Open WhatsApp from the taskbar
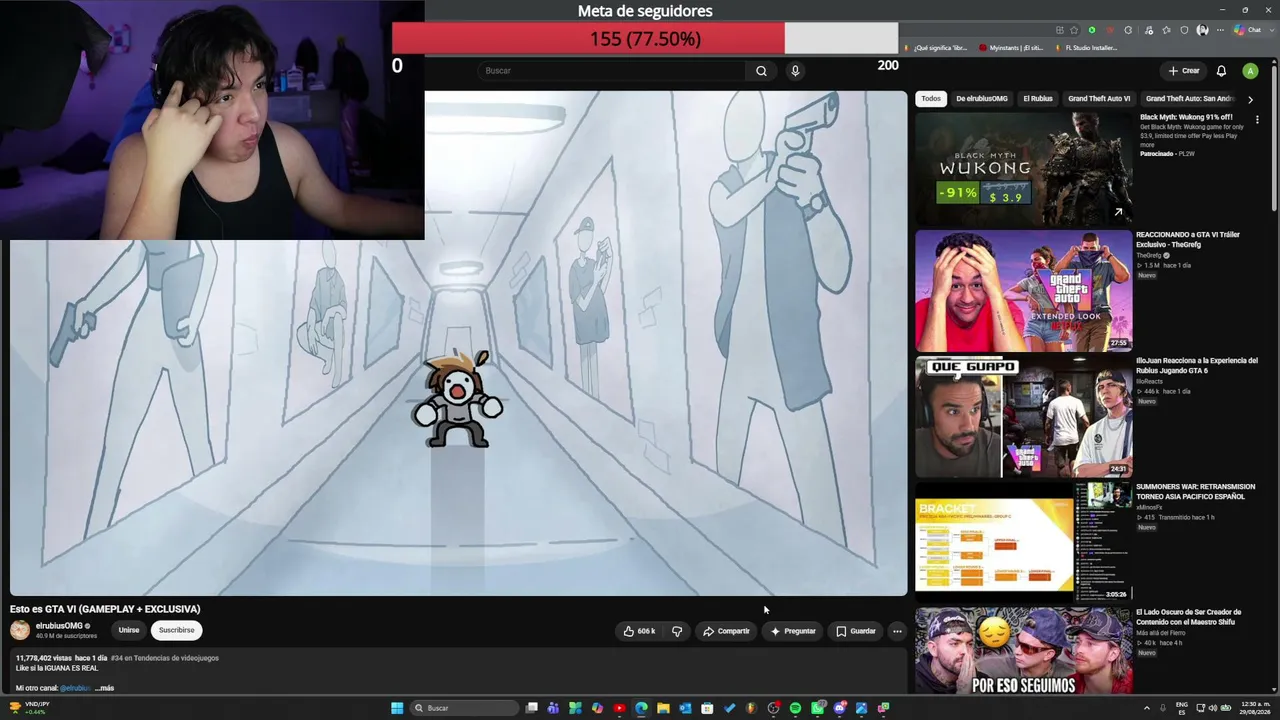 click(x=817, y=708)
